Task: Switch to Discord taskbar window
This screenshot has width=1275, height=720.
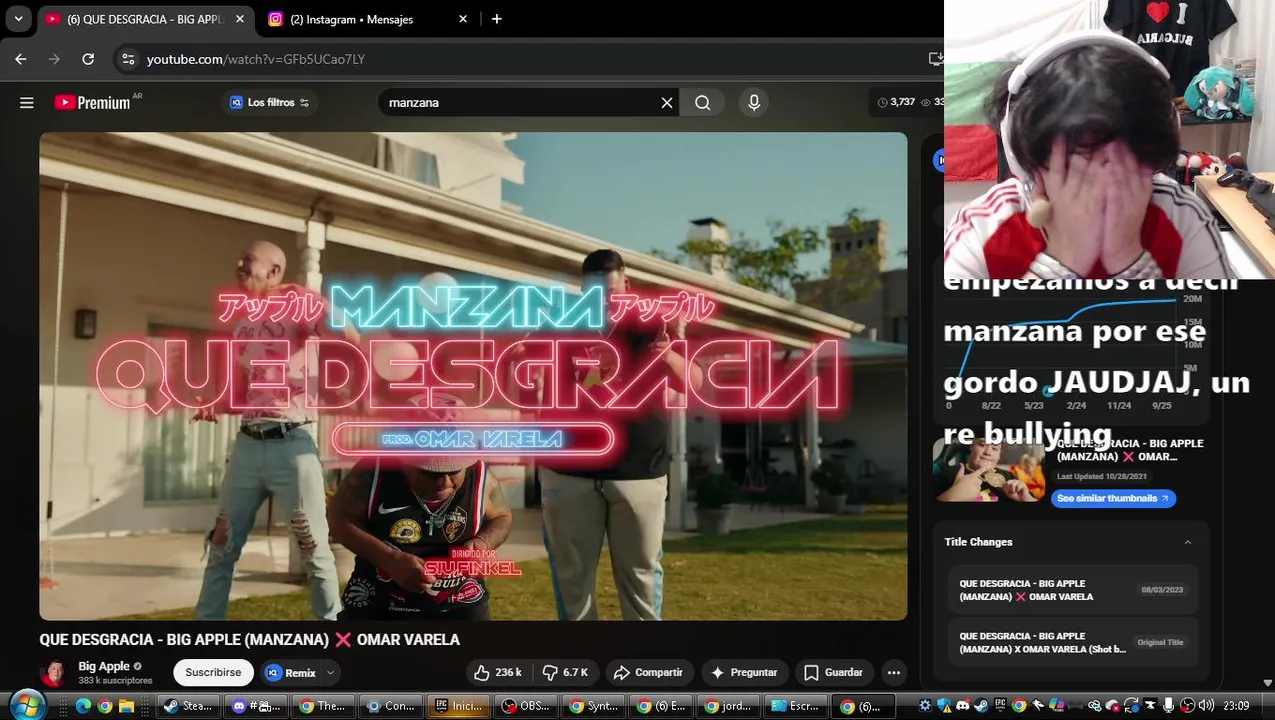Action: pos(255,706)
